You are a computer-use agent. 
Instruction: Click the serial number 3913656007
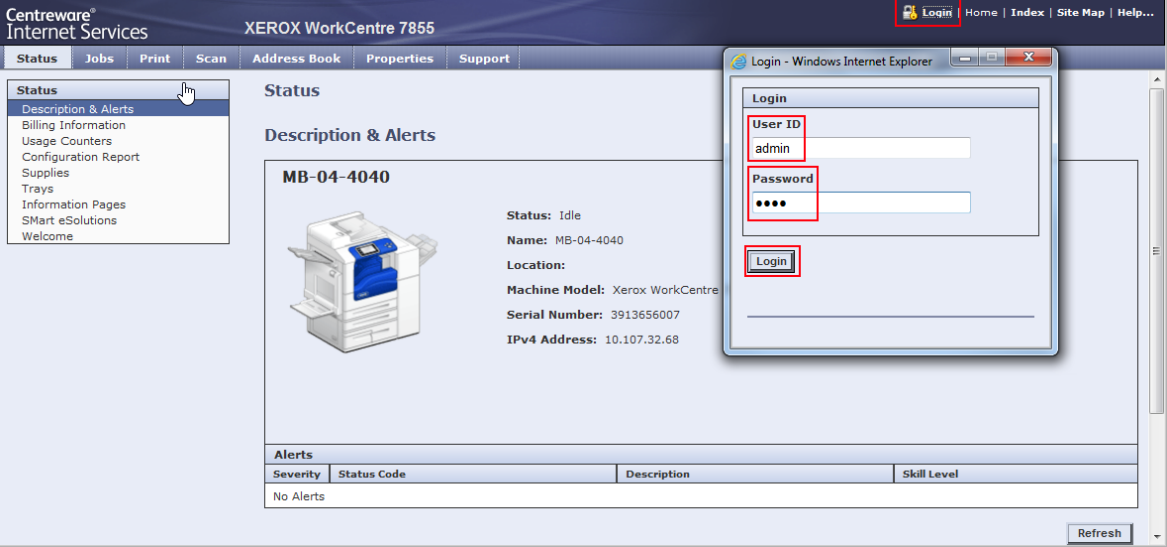645,315
